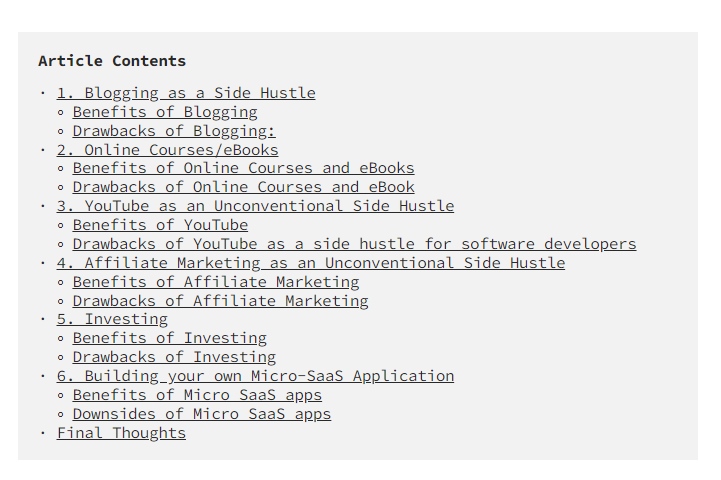Go to Benefits of Micro SaaS apps
Screen dimensions: 721x480
[x=197, y=395]
